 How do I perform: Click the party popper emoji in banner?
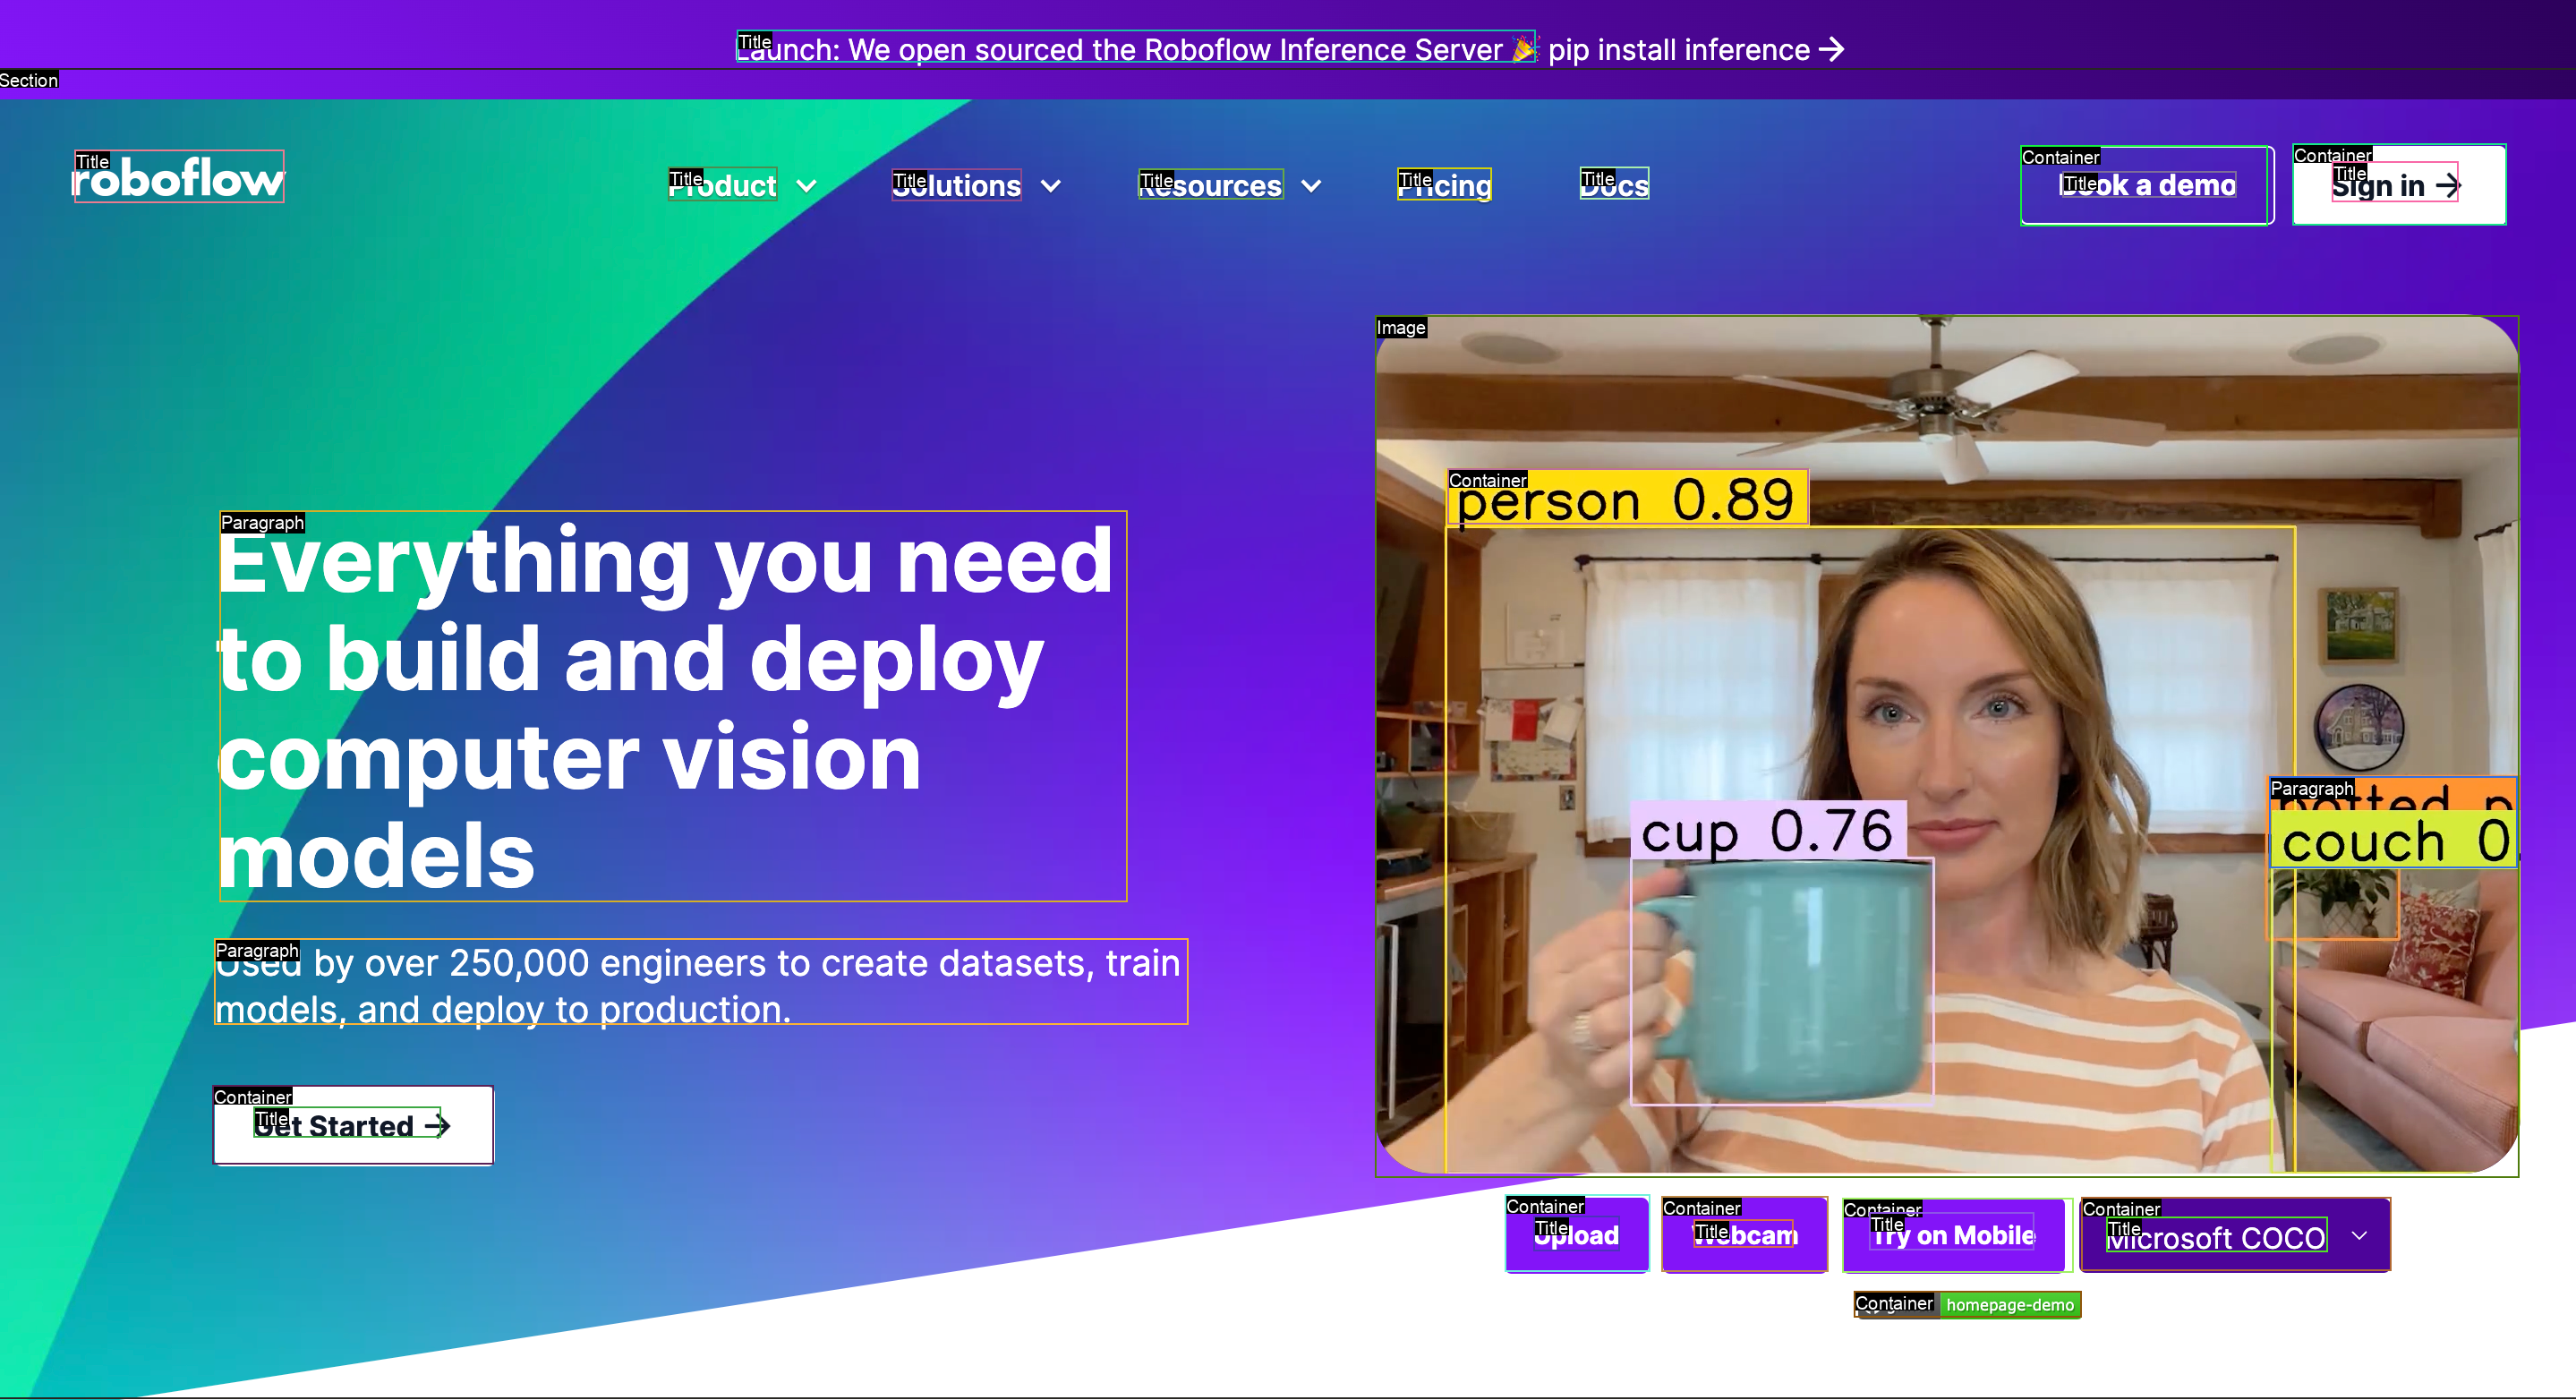1523,49
